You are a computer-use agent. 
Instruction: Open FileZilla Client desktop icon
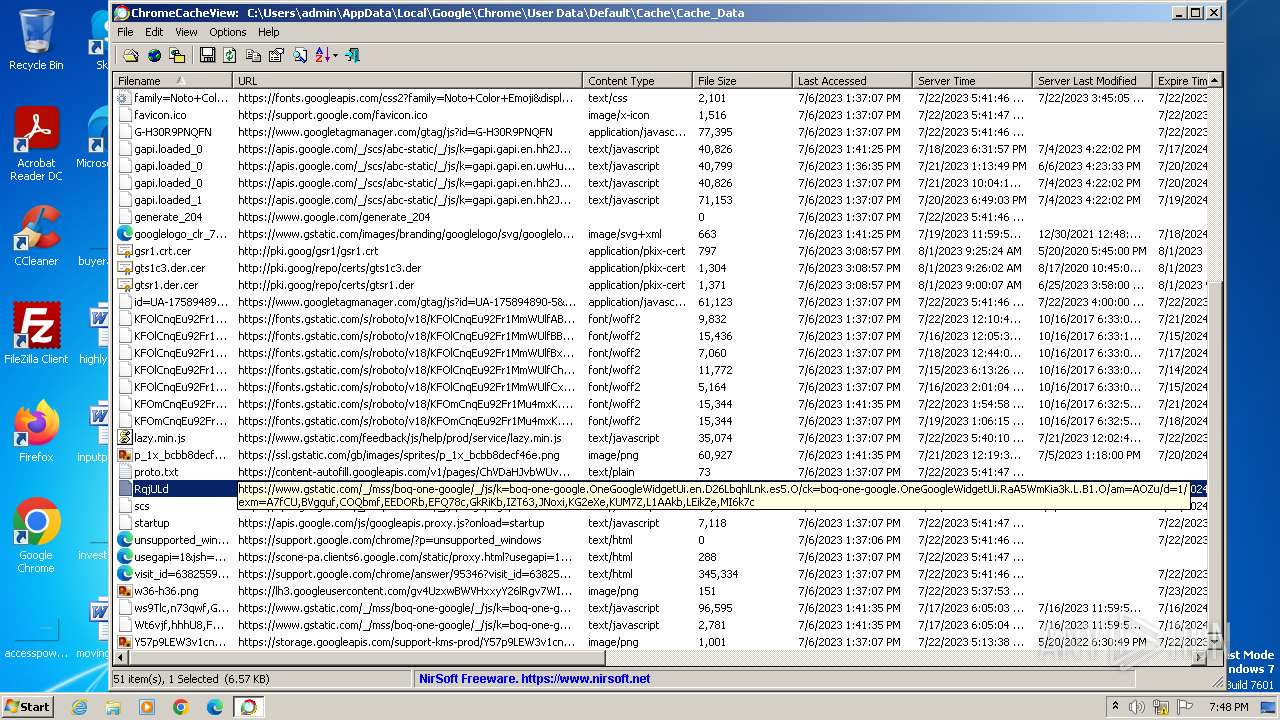[x=36, y=334]
